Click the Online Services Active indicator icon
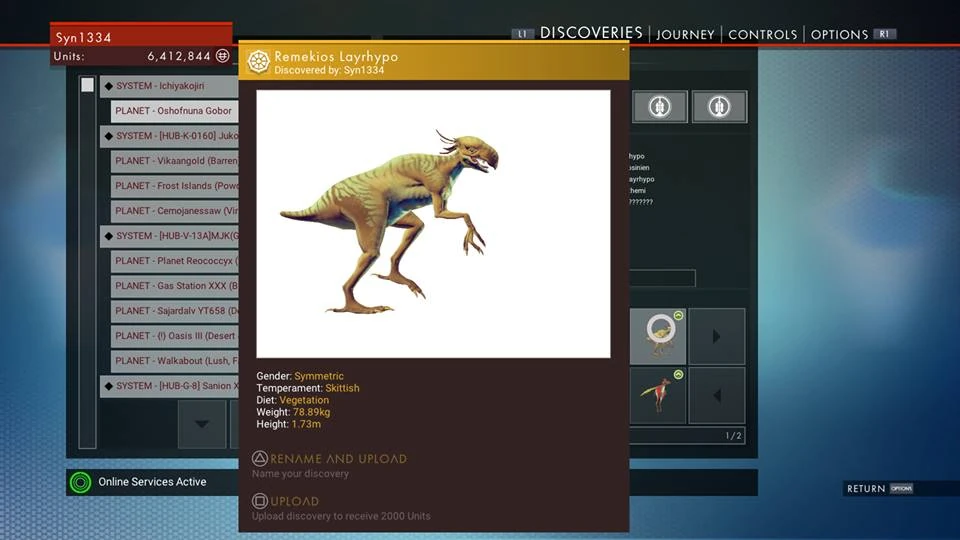The width and height of the screenshot is (960, 540). click(80, 482)
